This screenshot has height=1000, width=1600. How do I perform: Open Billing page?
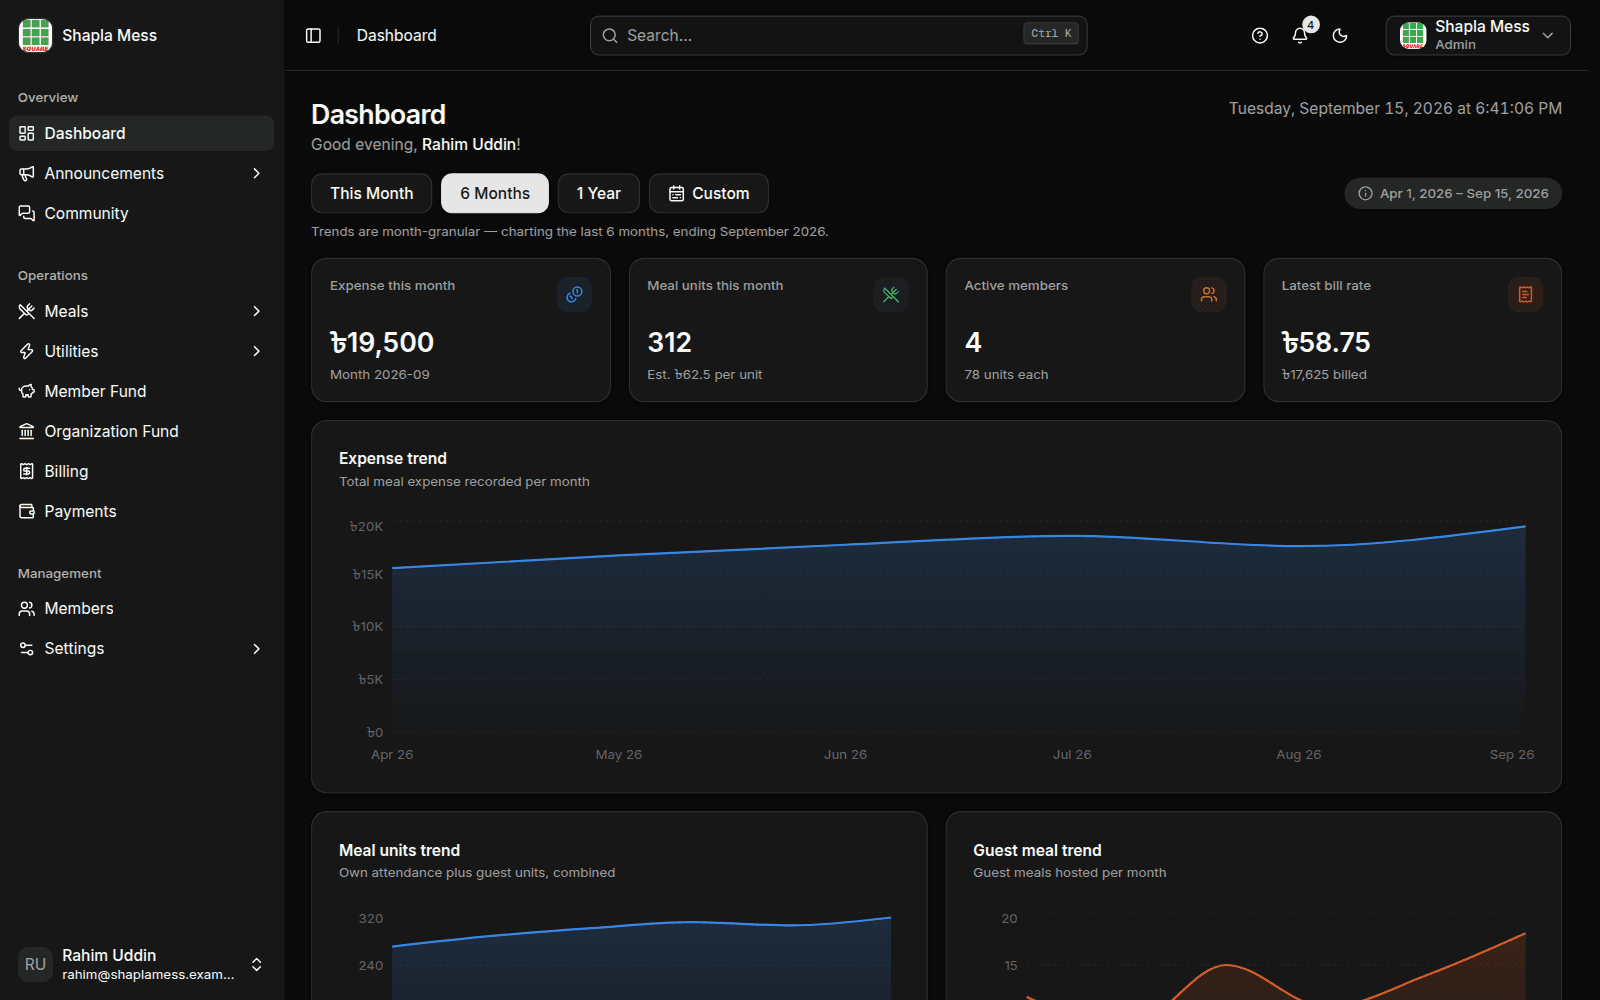point(141,471)
